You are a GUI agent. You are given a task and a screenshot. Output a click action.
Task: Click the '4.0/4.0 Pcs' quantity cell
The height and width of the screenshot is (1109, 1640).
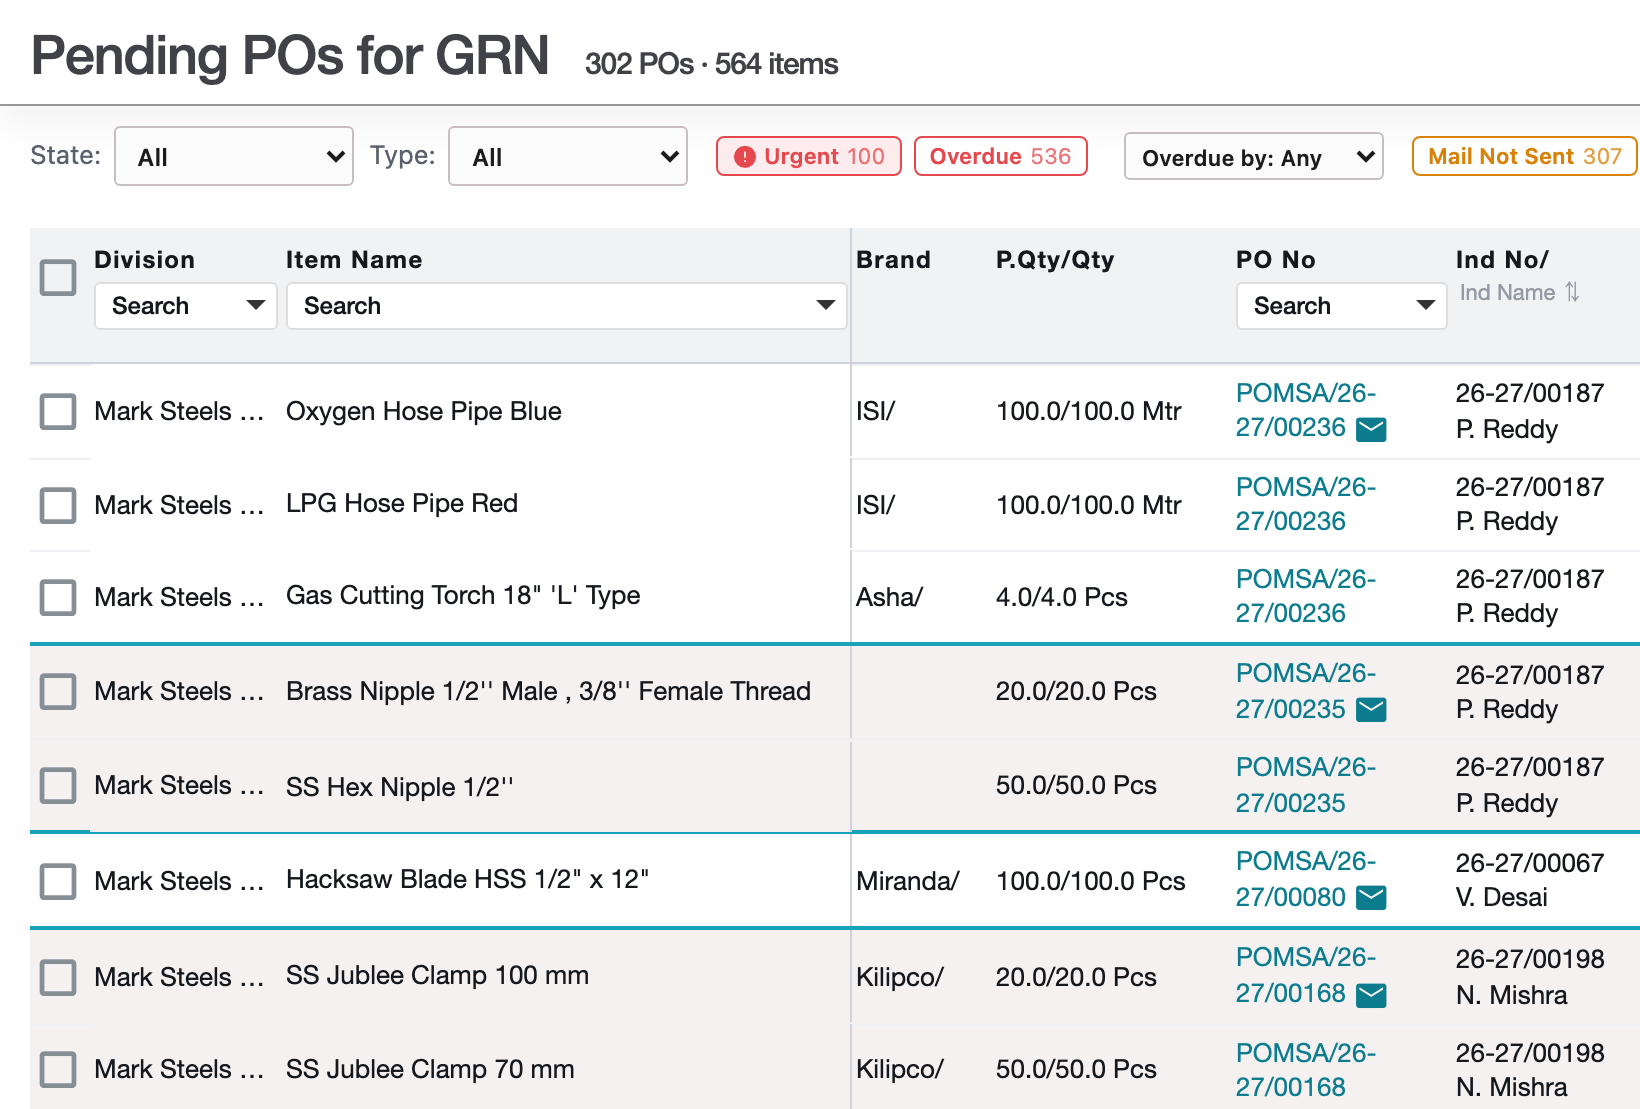[1061, 597]
